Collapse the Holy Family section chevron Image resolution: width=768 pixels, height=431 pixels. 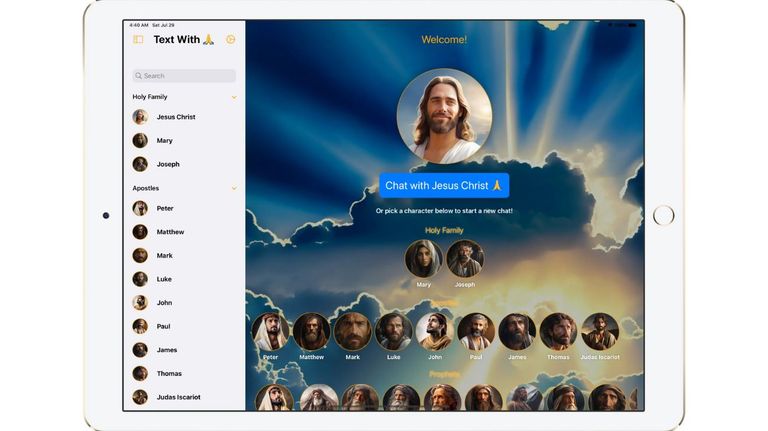[234, 97]
